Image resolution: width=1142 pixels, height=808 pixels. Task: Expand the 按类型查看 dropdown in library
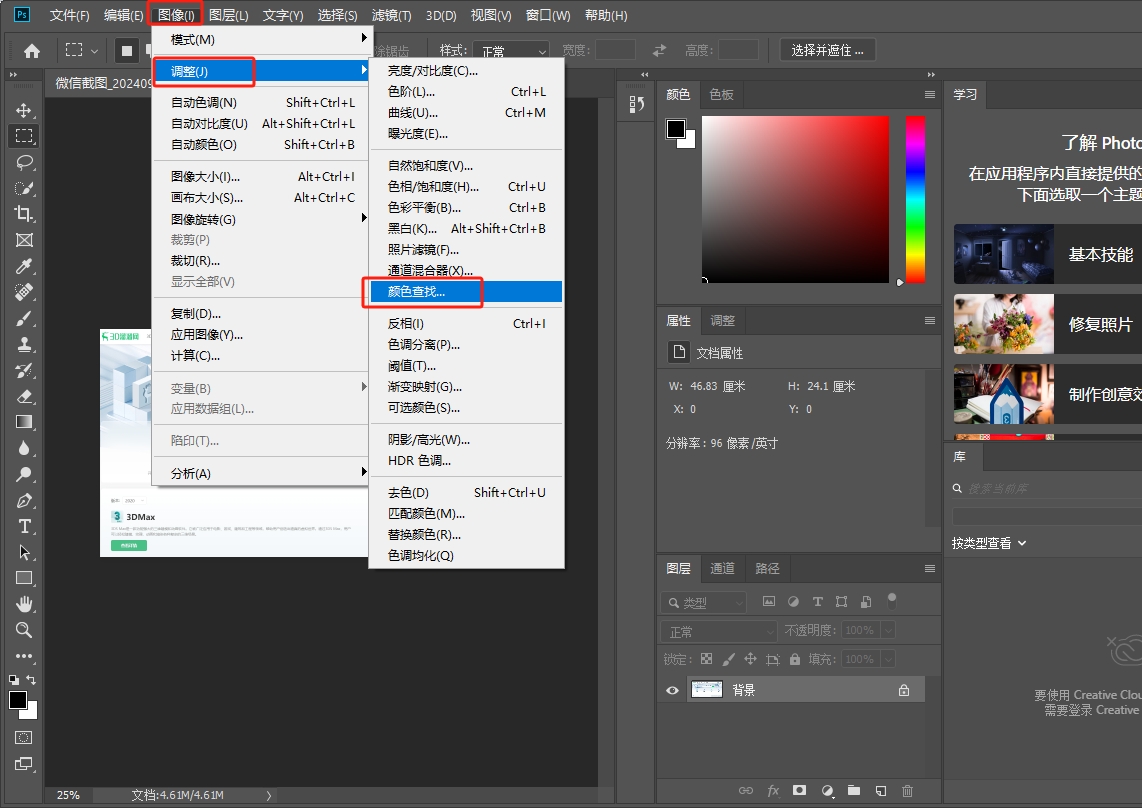989,543
